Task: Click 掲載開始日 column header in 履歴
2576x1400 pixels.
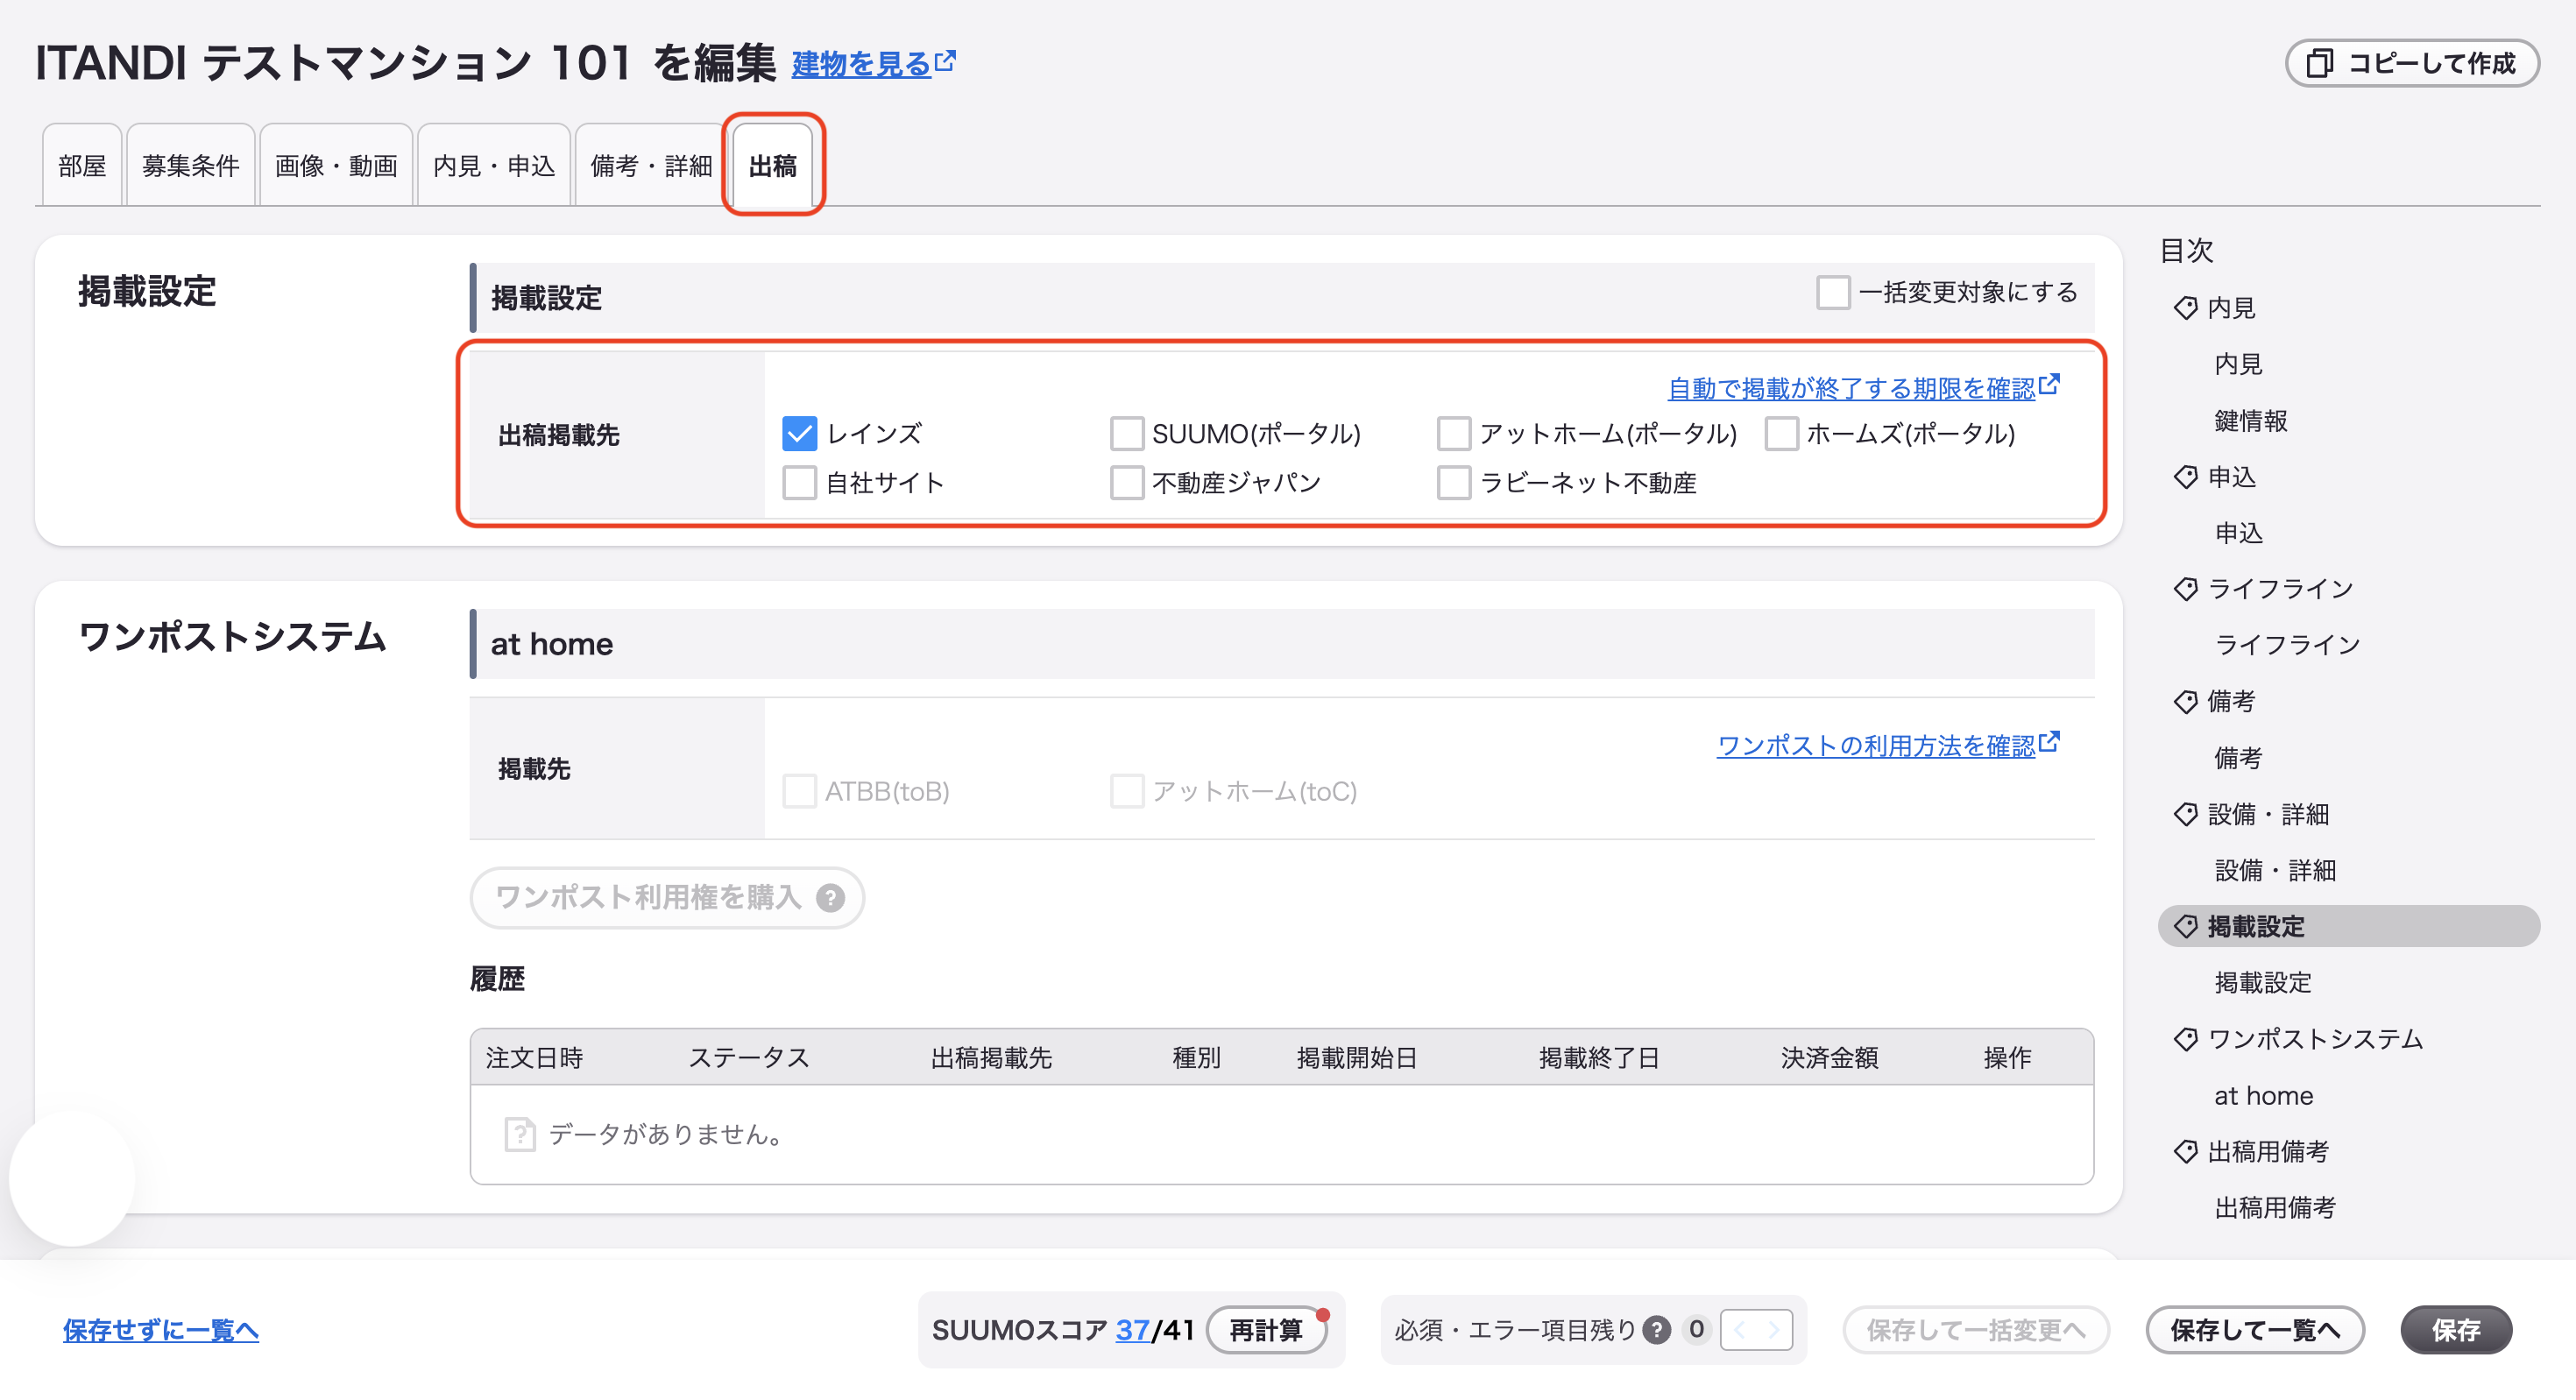Action: (x=1357, y=1058)
